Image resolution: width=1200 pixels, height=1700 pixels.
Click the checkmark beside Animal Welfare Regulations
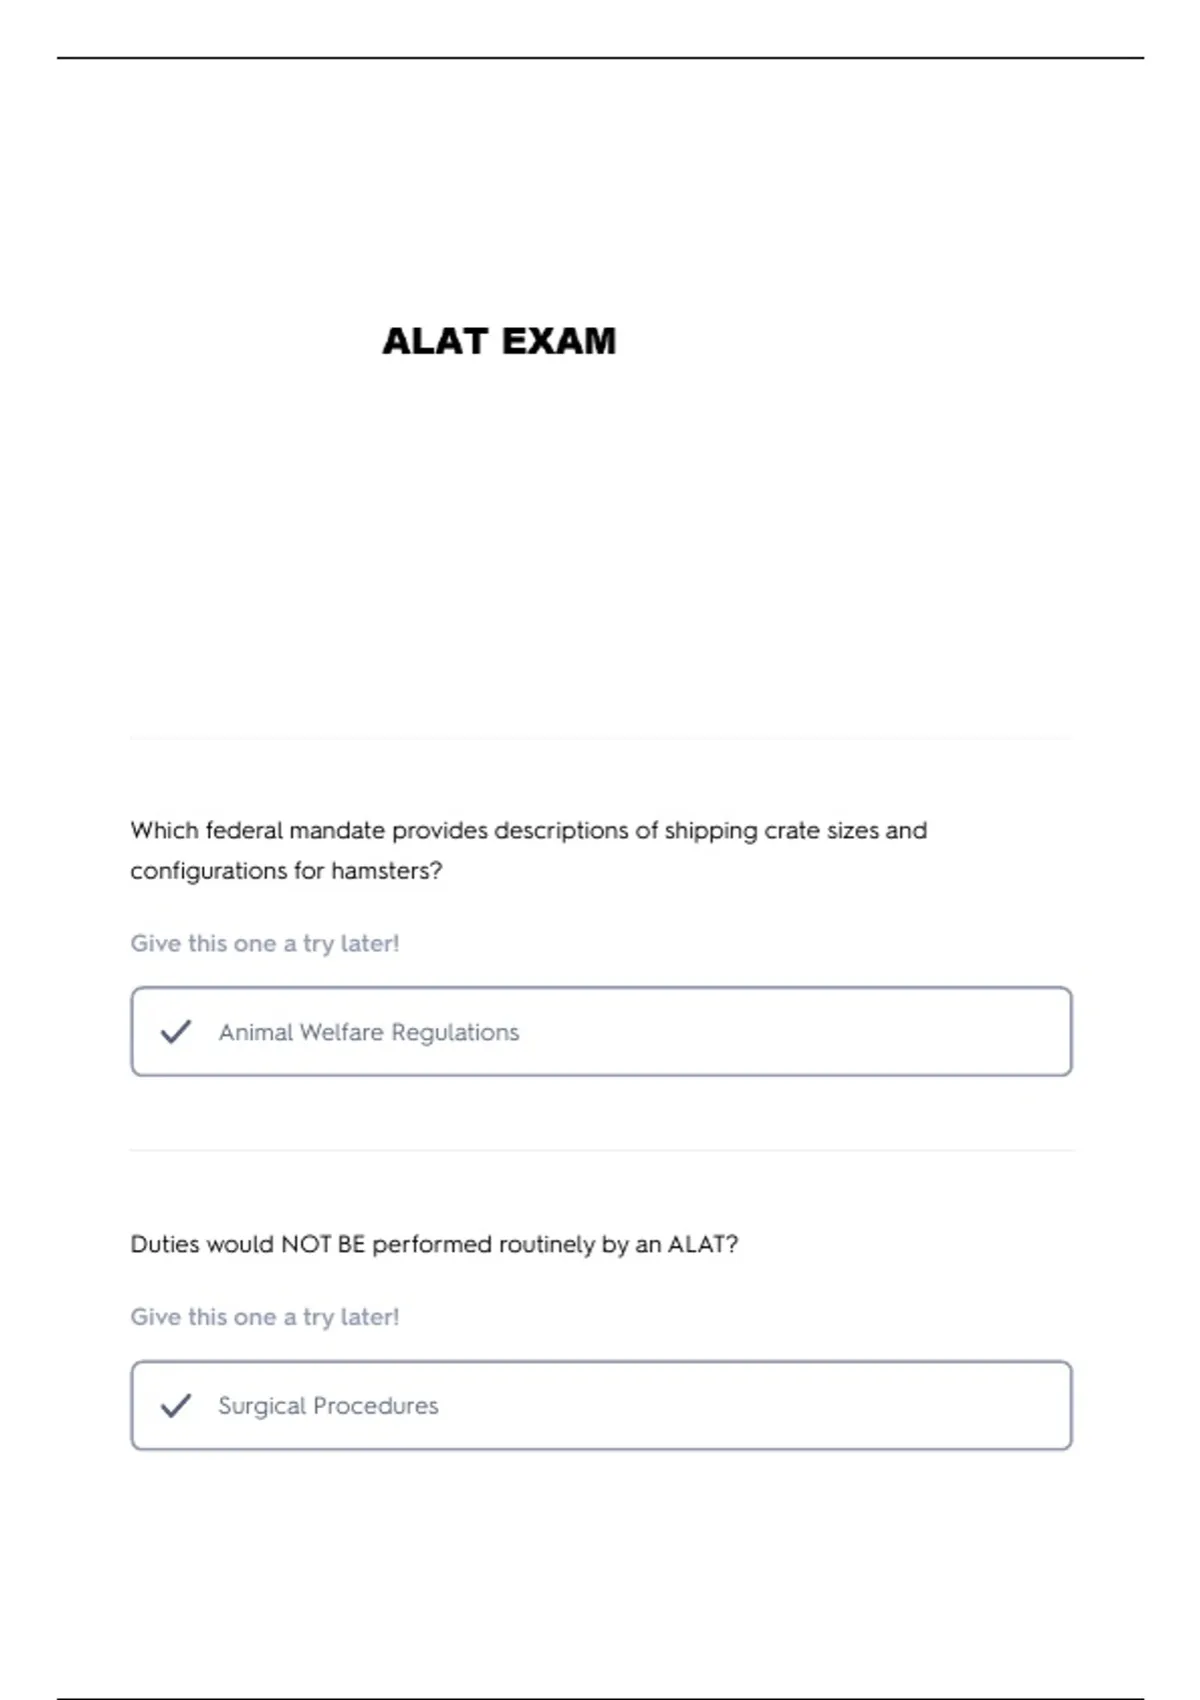point(176,1031)
